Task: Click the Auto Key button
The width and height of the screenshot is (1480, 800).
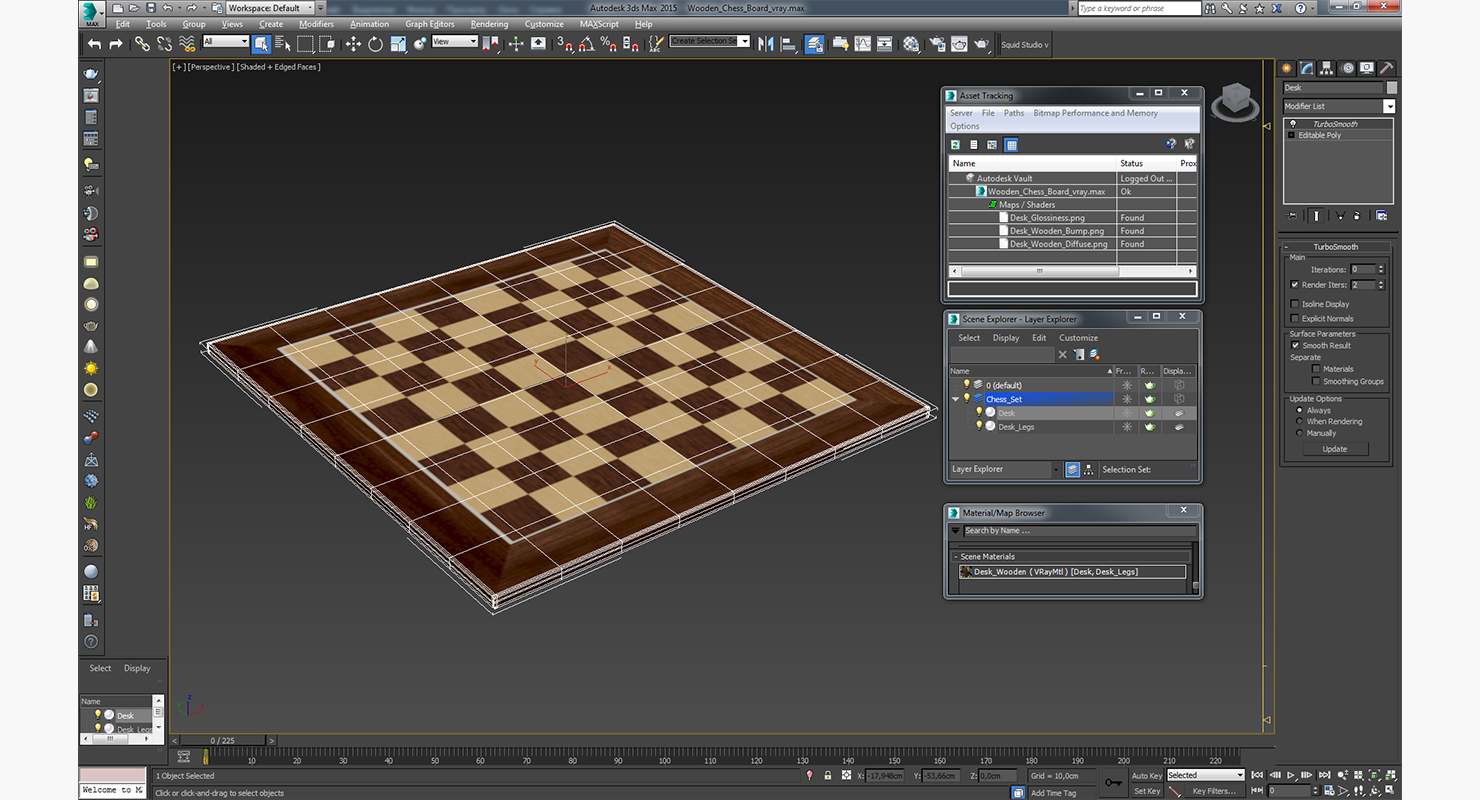Action: coord(1147,775)
